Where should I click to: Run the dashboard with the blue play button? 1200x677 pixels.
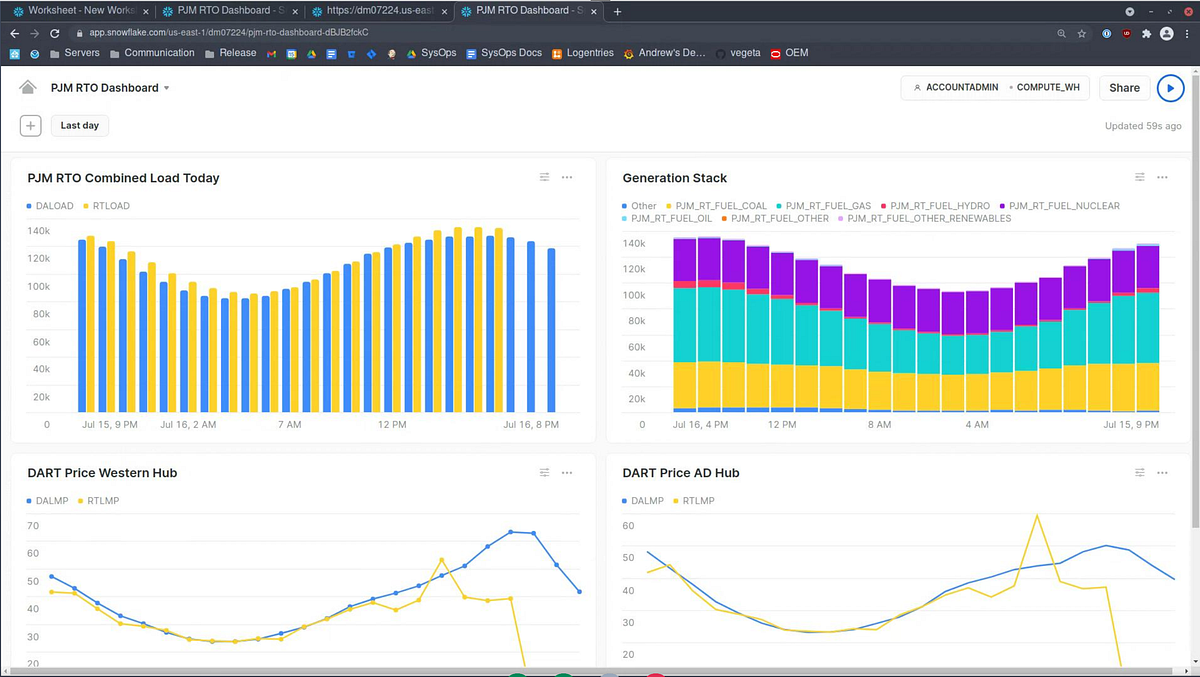tap(1170, 88)
